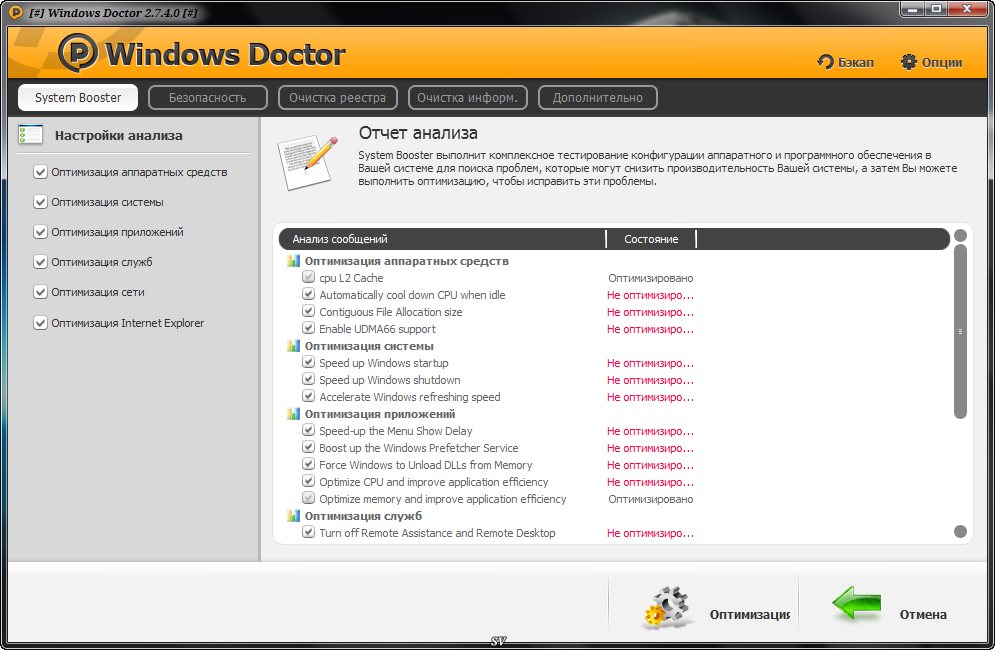Select the System Booster tab
Image resolution: width=995 pixels, height=650 pixels.
tap(78, 97)
